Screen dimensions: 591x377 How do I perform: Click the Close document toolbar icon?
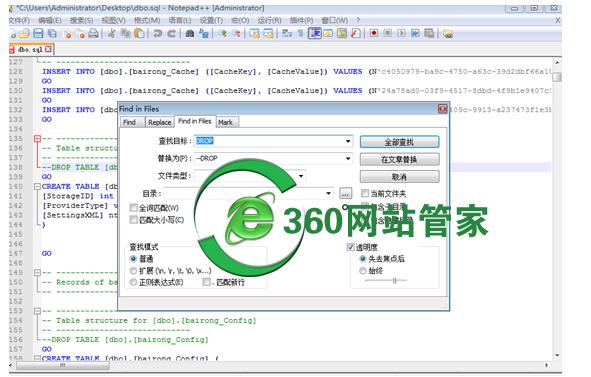tap(68, 34)
